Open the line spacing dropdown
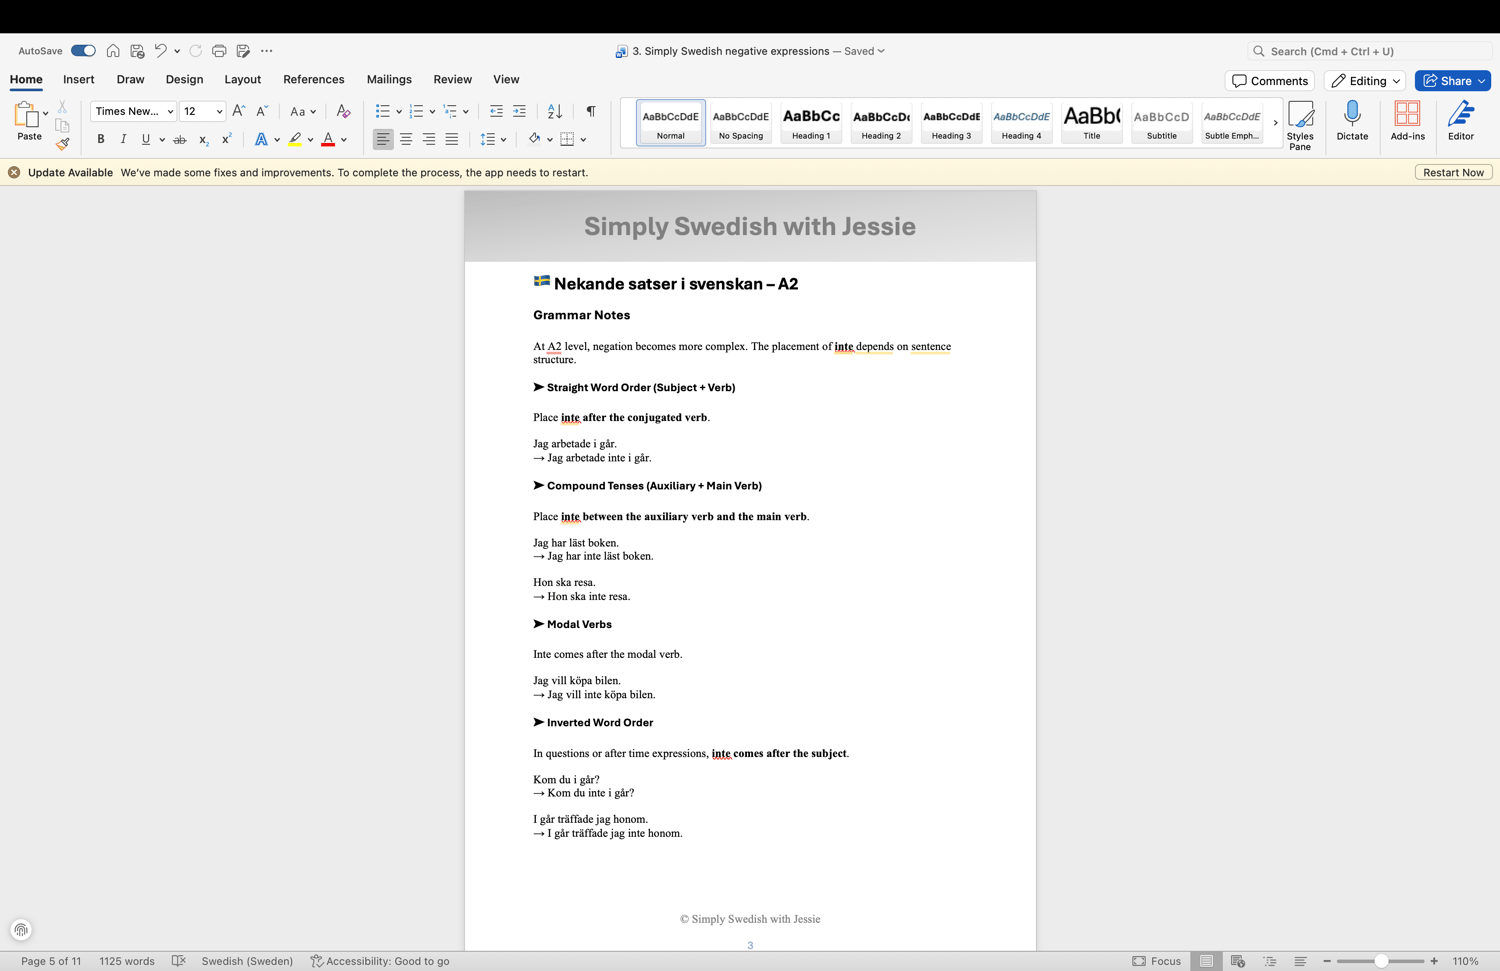This screenshot has height=971, width=1500. coord(493,140)
